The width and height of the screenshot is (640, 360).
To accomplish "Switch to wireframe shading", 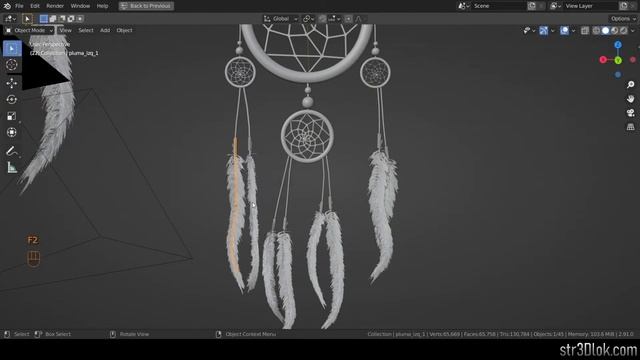I will click(x=596, y=31).
